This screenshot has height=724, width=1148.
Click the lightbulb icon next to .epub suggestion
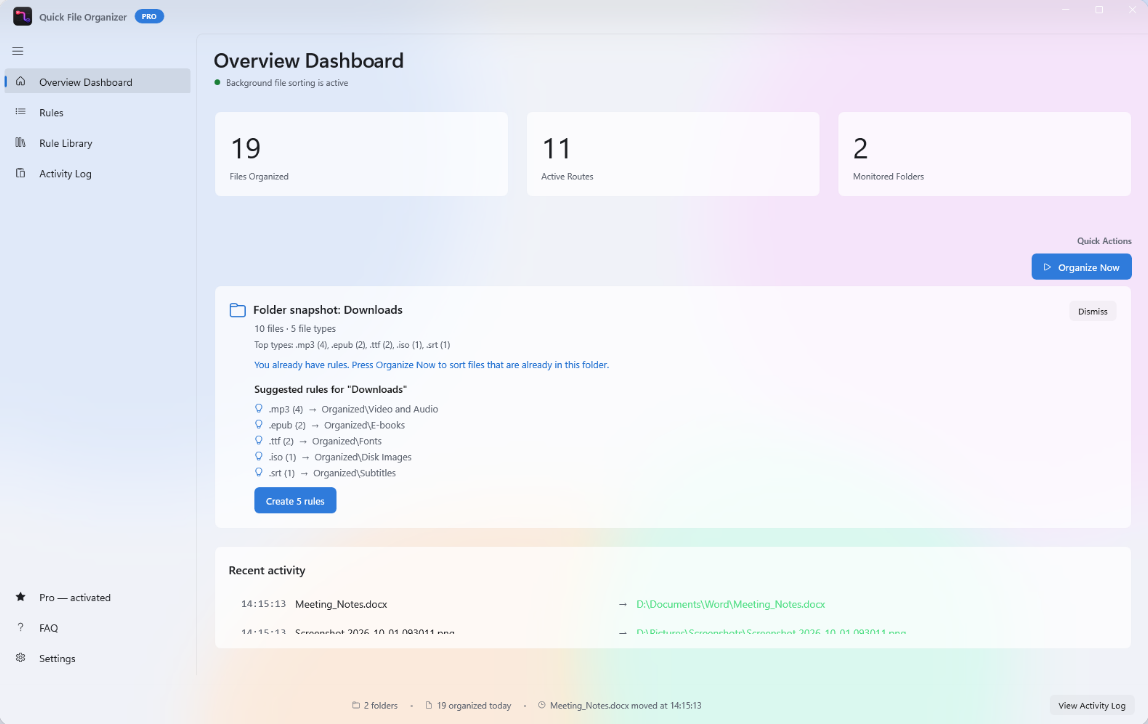tap(258, 425)
